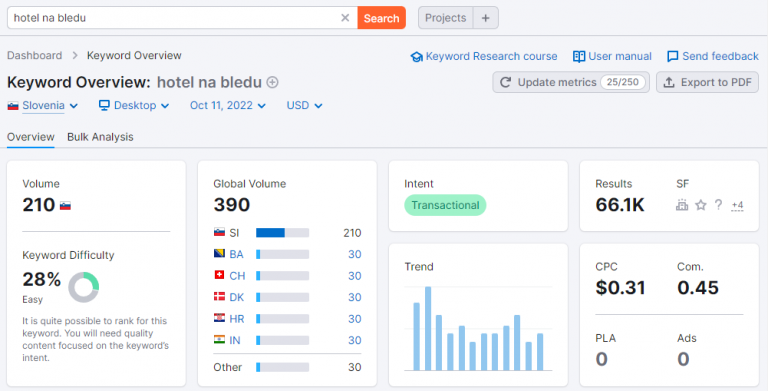Click the IN country link

click(x=235, y=341)
